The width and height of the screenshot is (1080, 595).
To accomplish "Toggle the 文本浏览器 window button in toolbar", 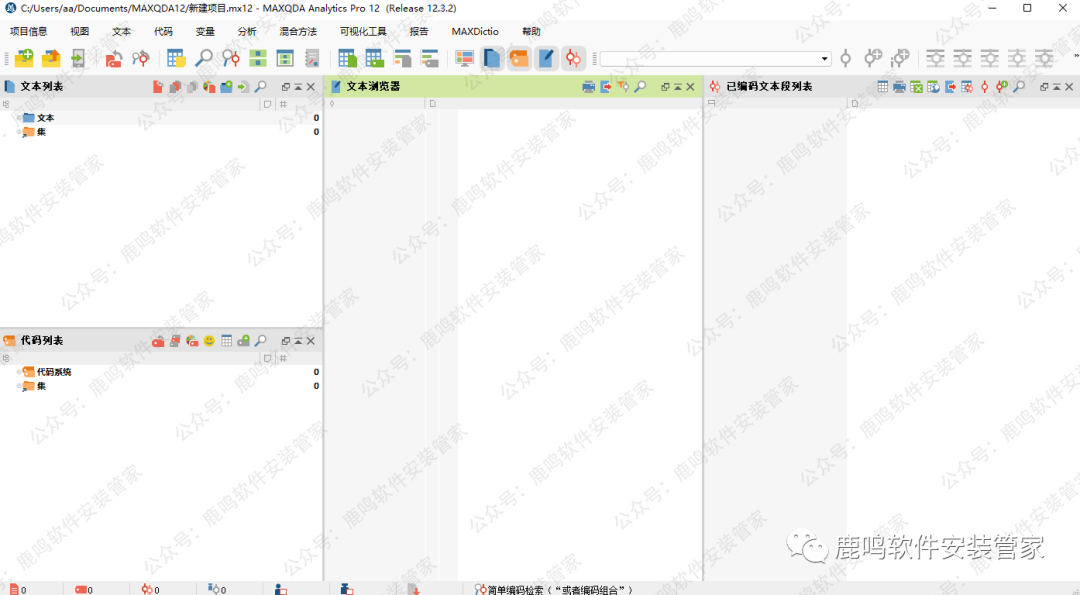I will coord(546,59).
